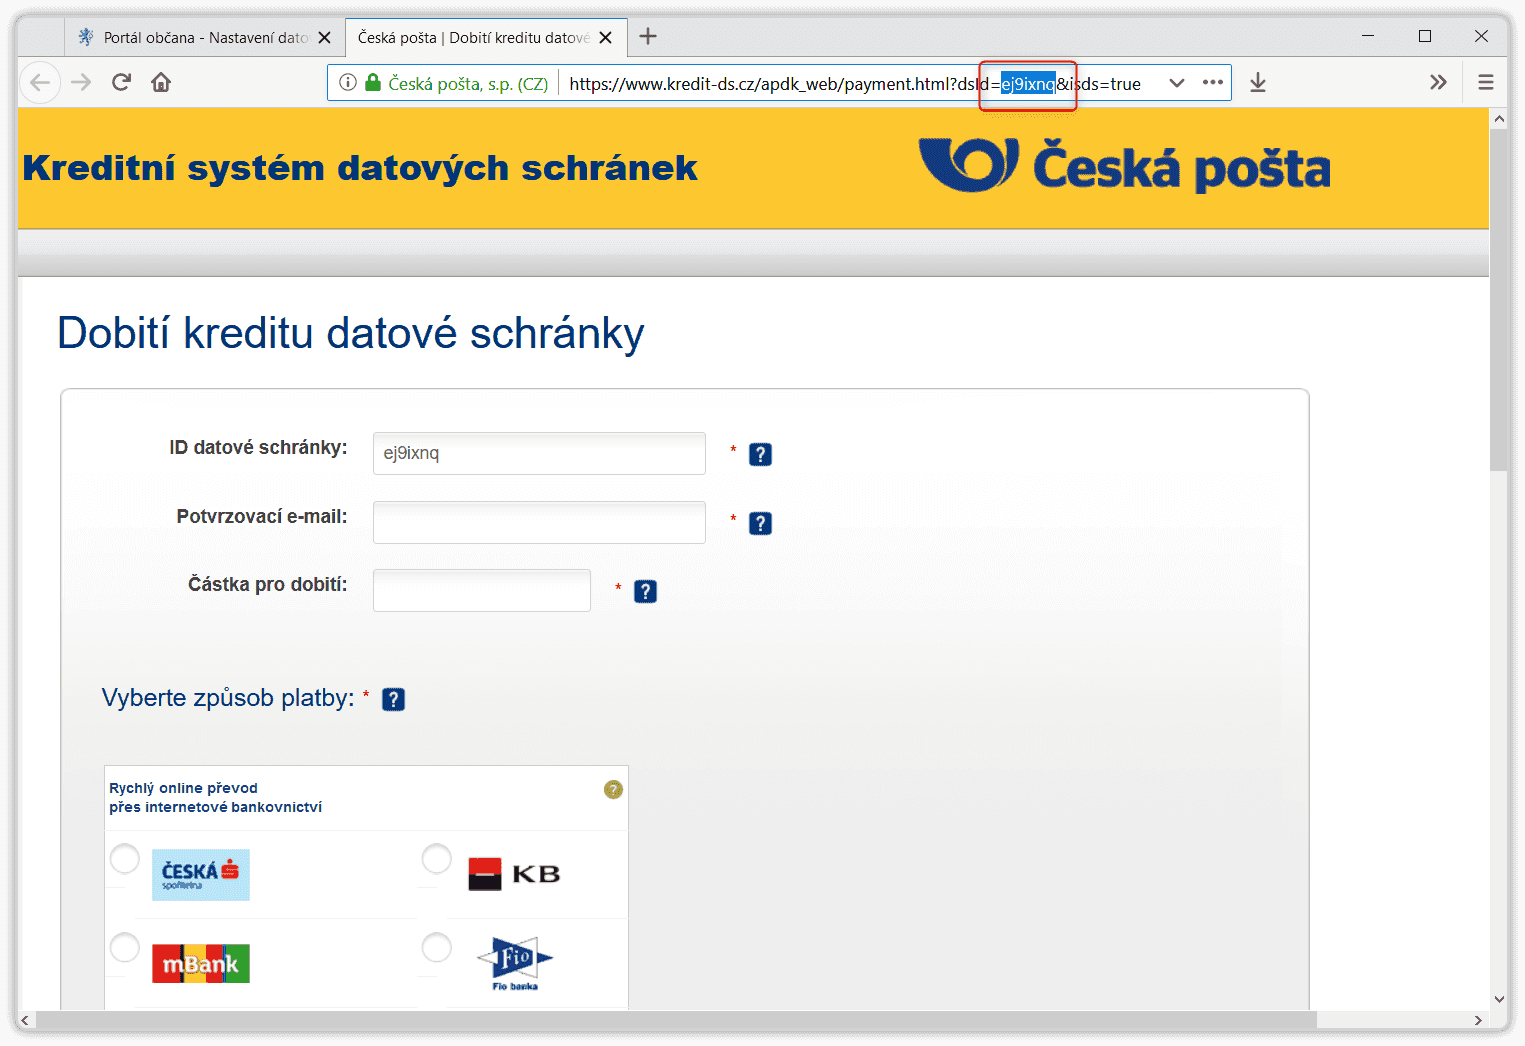Close the Firefox window
The image size is (1525, 1046).
point(1482,36)
